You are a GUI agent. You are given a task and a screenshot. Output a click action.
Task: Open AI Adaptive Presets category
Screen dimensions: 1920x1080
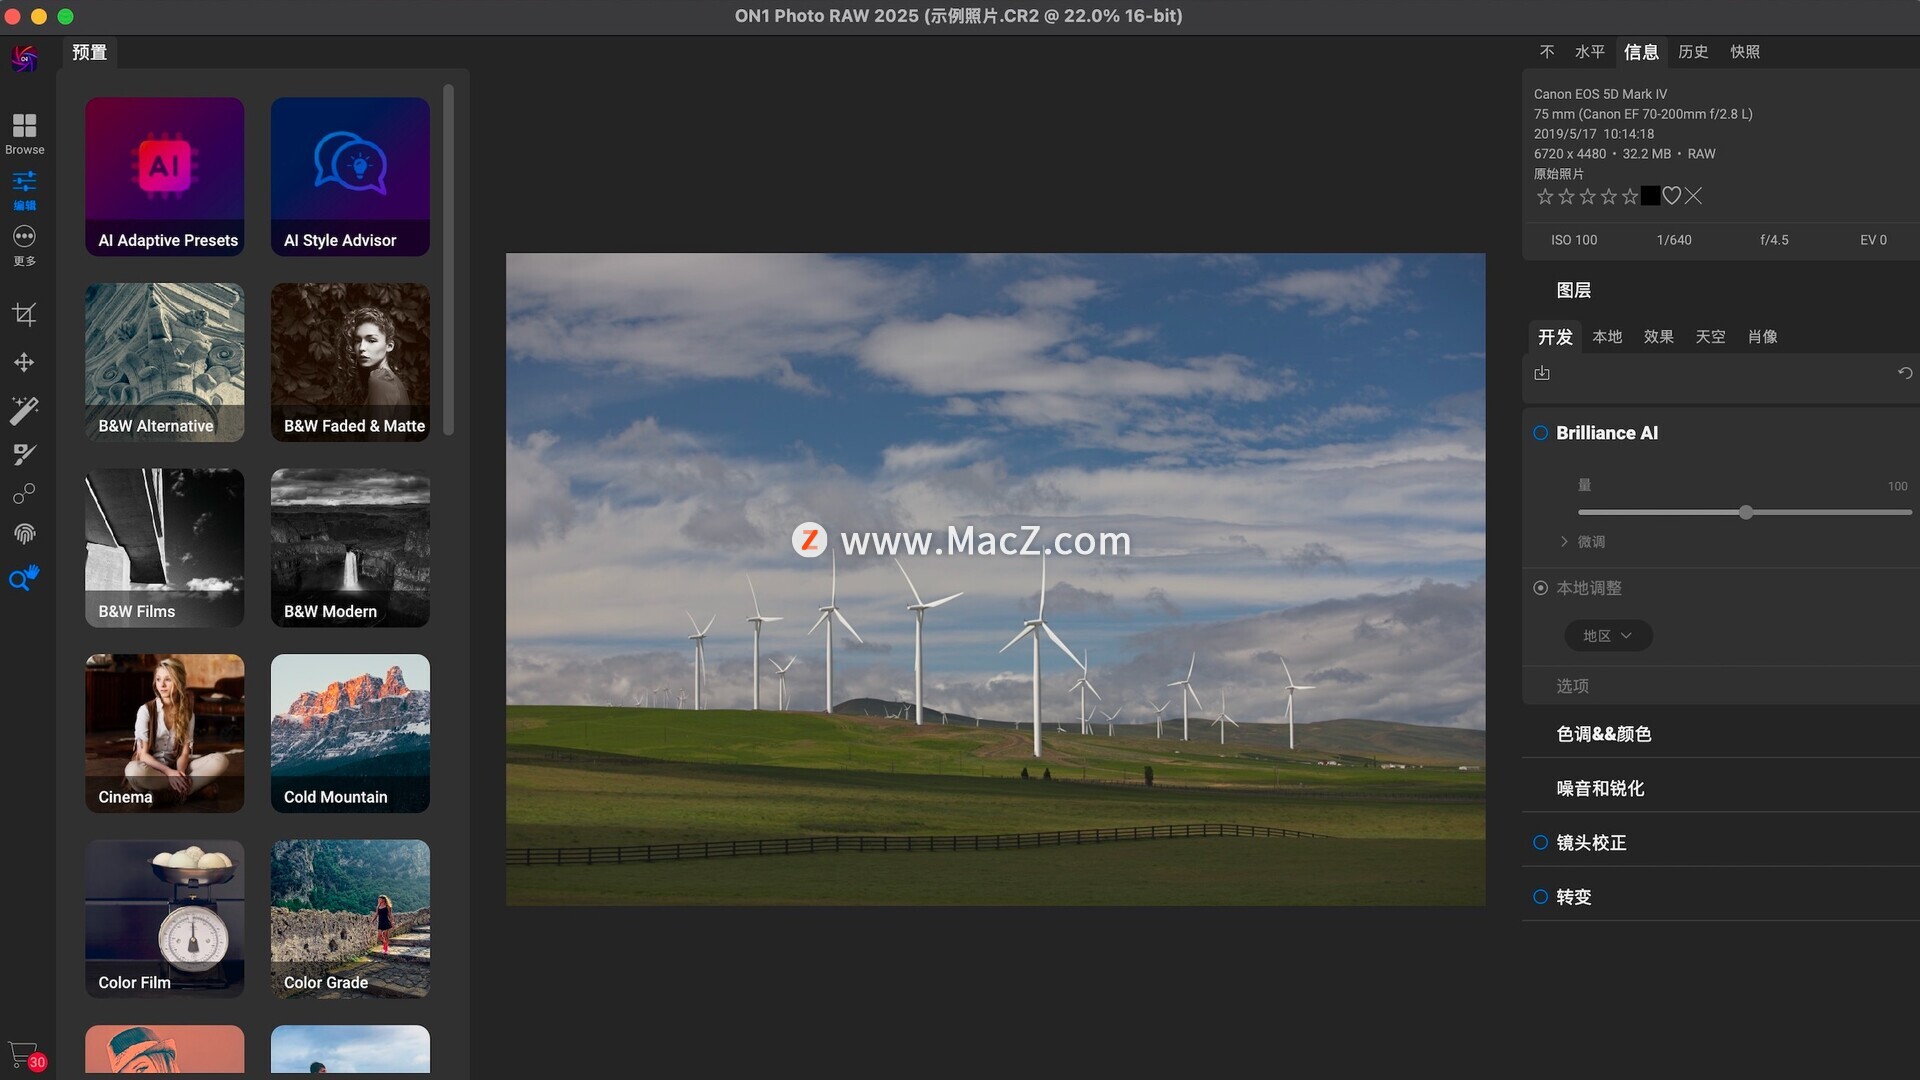164,177
